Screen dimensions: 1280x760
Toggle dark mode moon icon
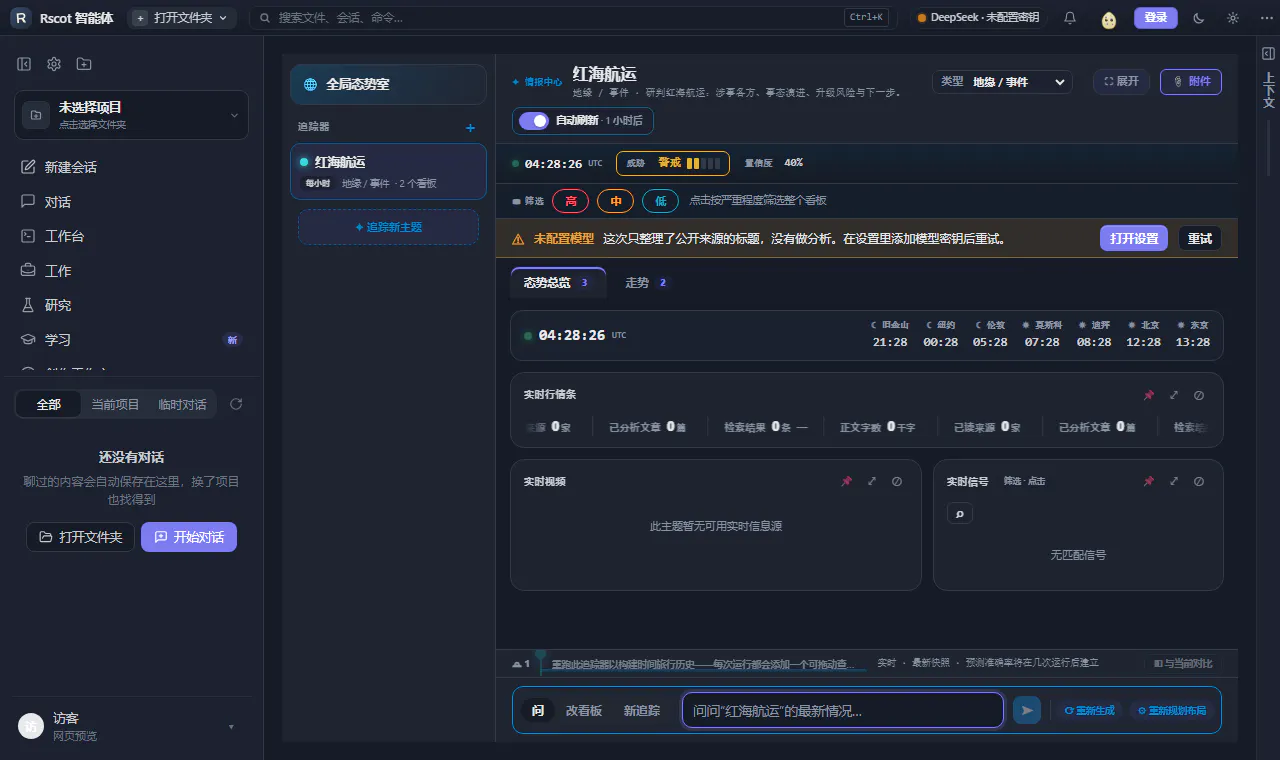[x=1199, y=18]
